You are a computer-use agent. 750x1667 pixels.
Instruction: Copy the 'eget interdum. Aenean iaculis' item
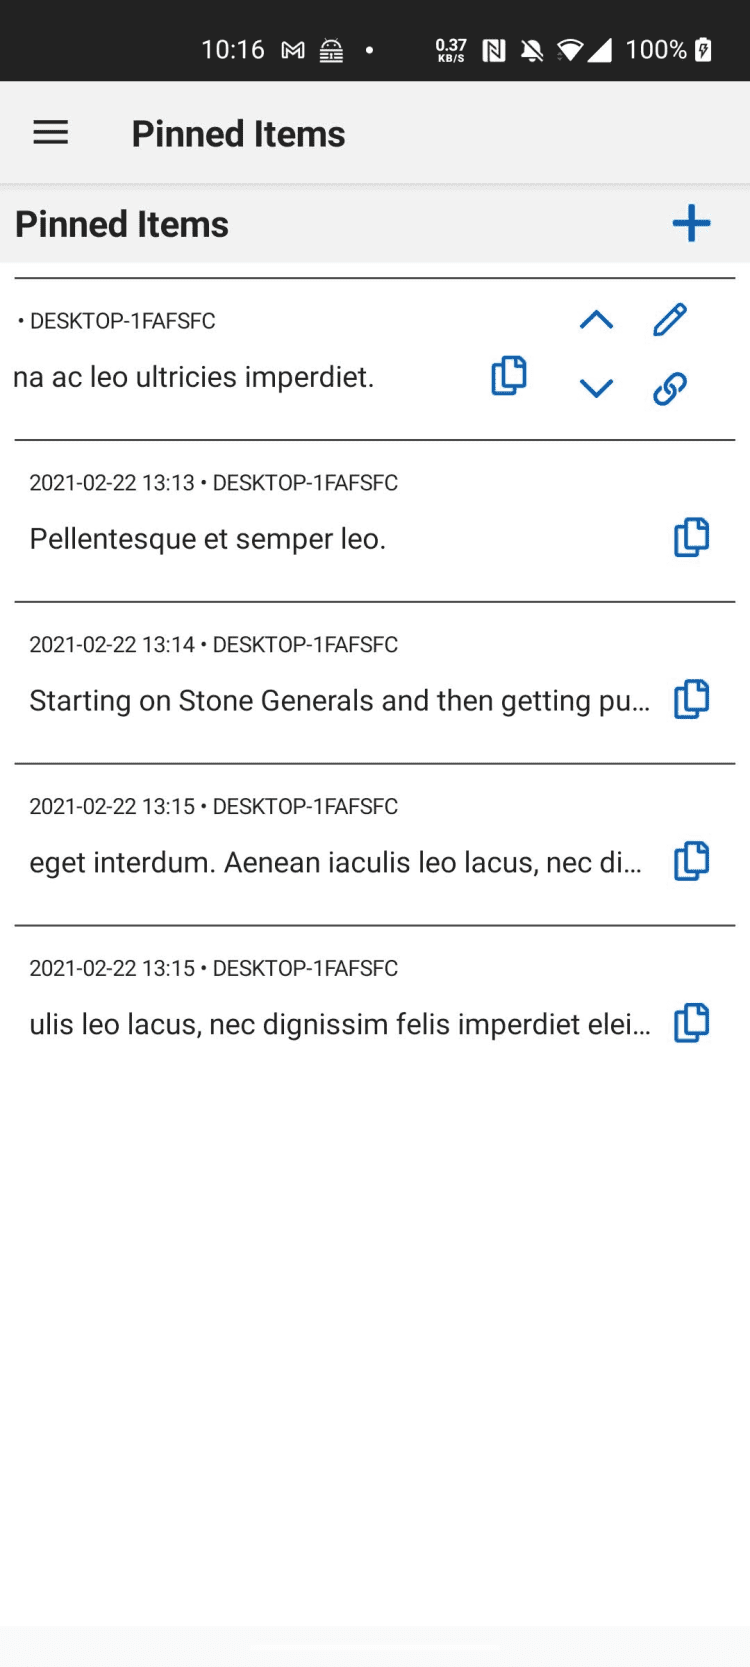(691, 861)
